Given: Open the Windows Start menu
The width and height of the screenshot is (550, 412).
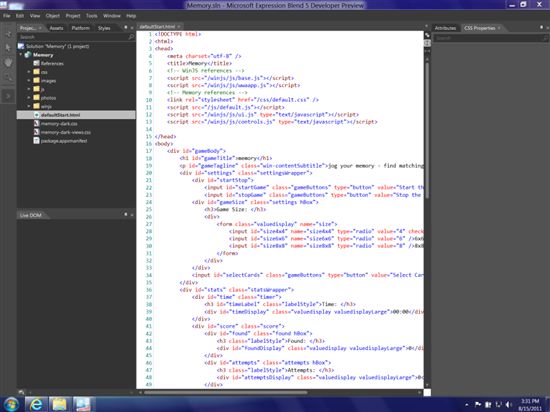Looking at the screenshot, I should point(11,404).
